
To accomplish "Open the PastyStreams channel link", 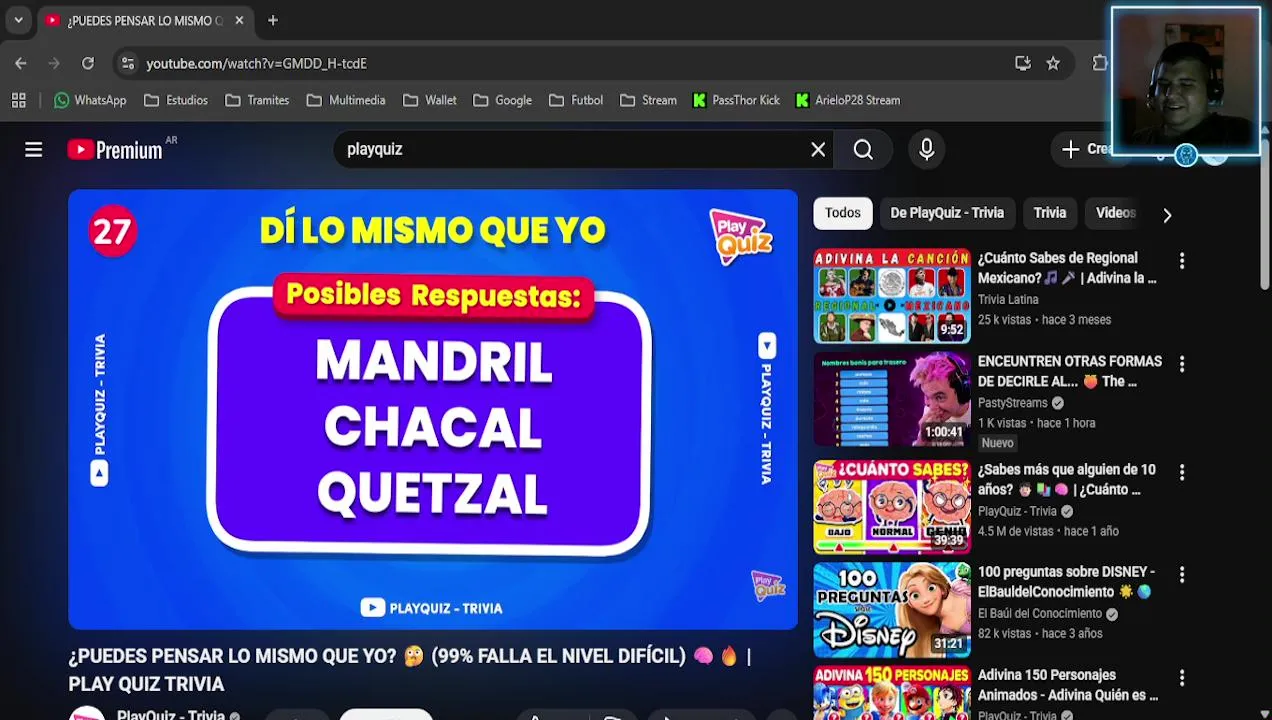I will [1013, 403].
